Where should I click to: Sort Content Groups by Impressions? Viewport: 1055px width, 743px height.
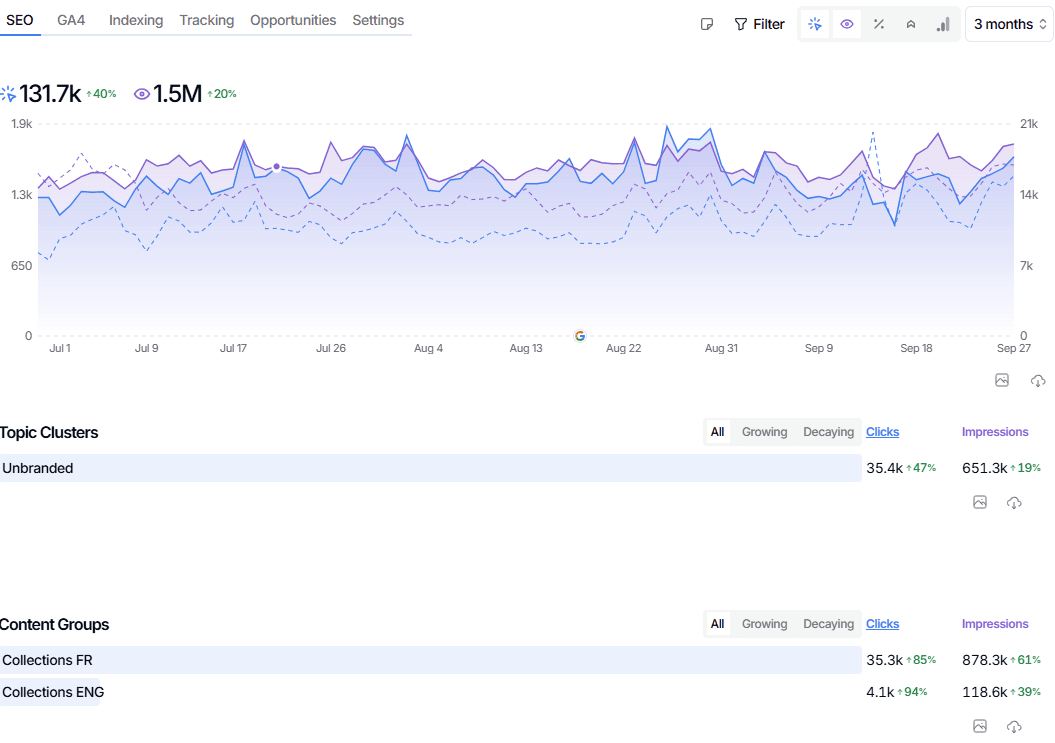tap(994, 624)
